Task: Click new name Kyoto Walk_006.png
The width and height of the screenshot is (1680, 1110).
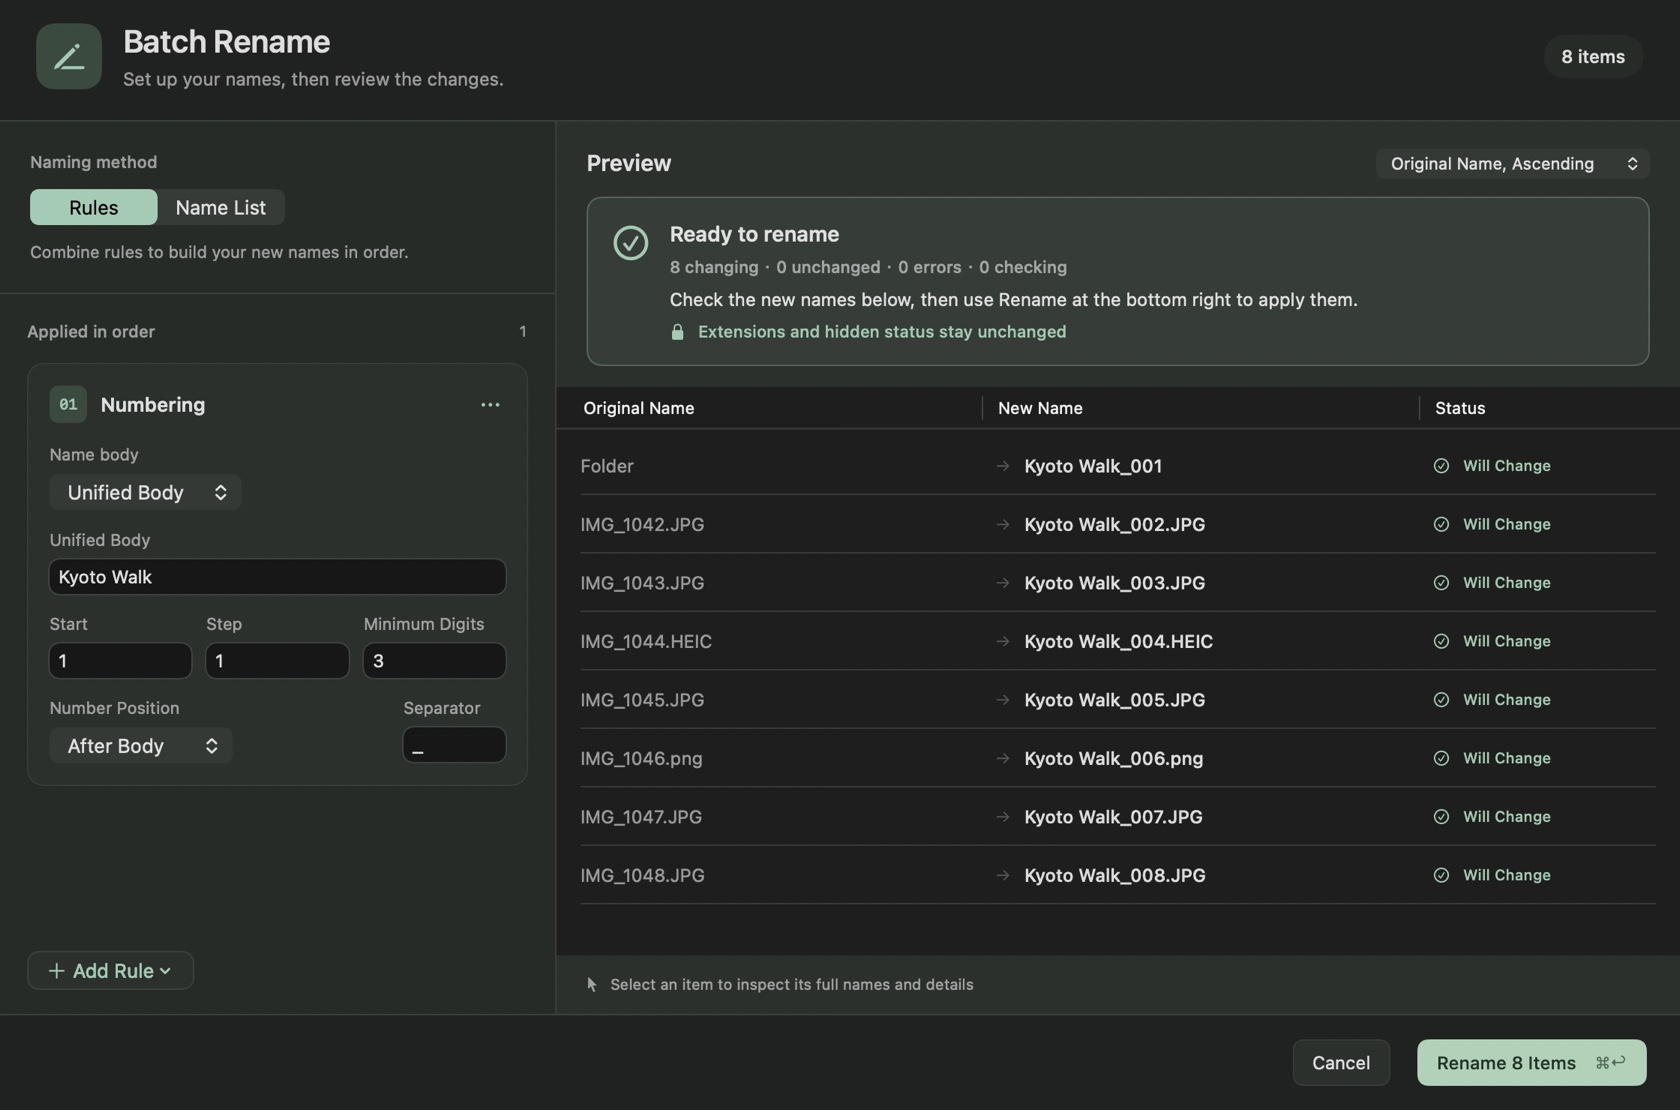Action: [x=1113, y=758]
